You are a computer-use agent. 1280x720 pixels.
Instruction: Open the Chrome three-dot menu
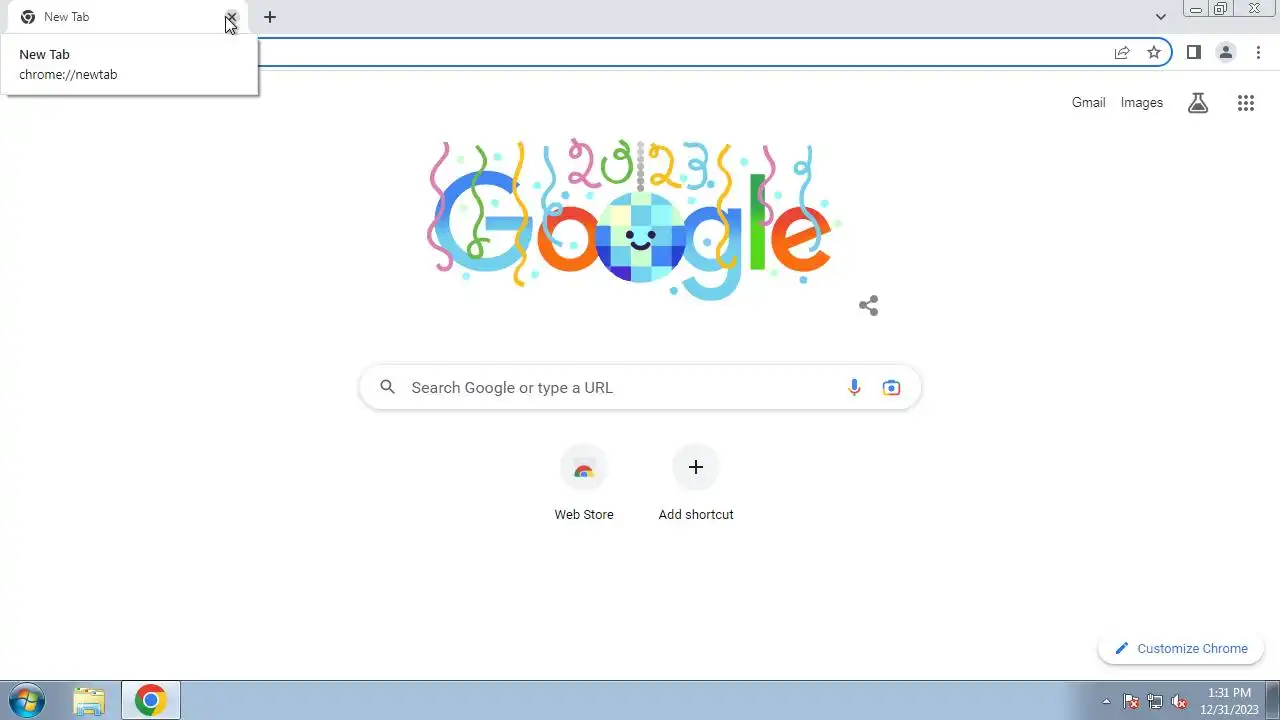1258,52
